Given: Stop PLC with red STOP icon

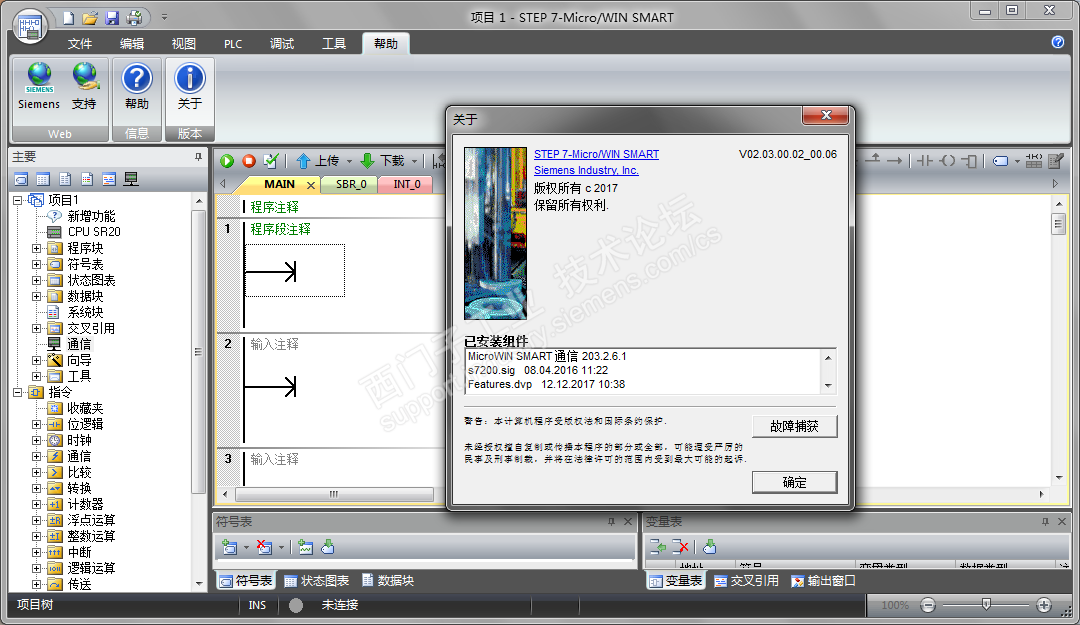Looking at the screenshot, I should 249,161.
